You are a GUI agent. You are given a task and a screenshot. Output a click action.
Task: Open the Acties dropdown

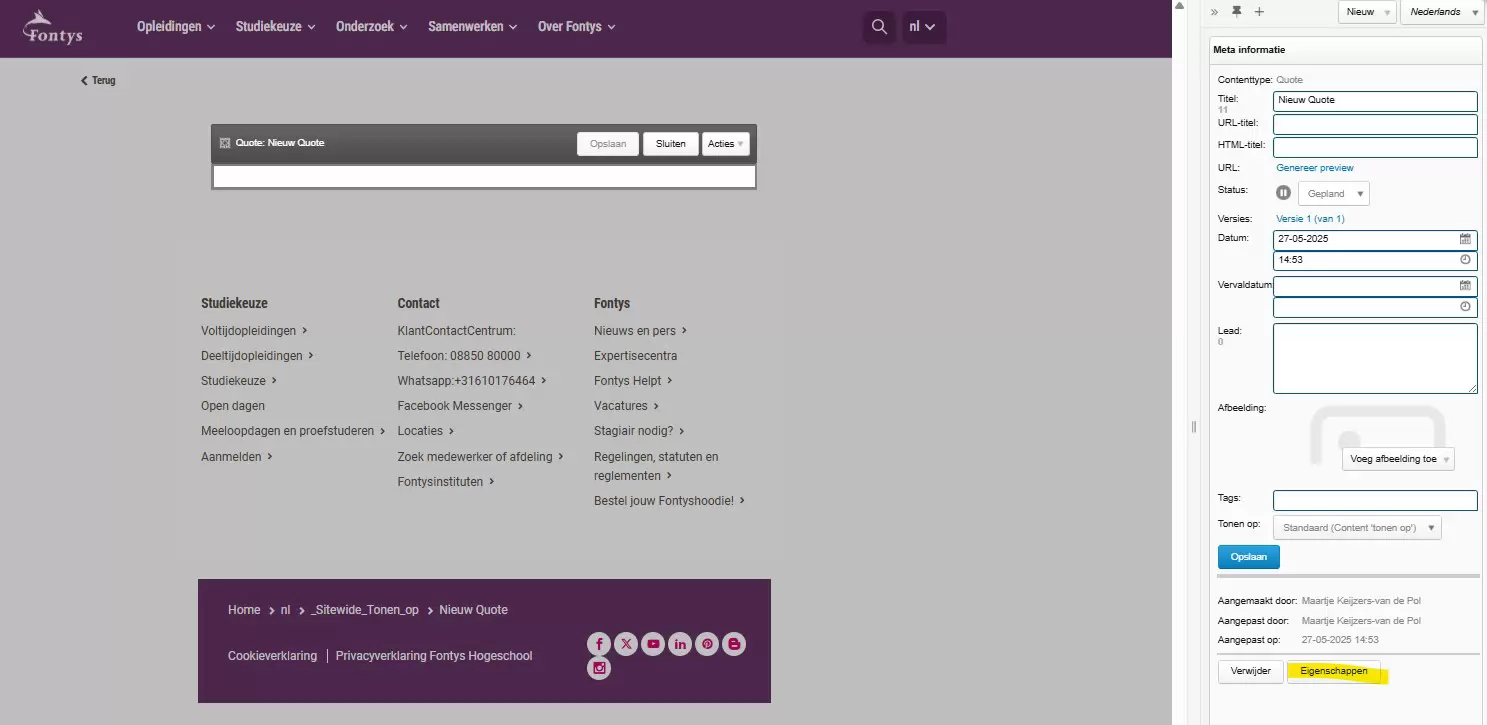pyautogui.click(x=725, y=144)
